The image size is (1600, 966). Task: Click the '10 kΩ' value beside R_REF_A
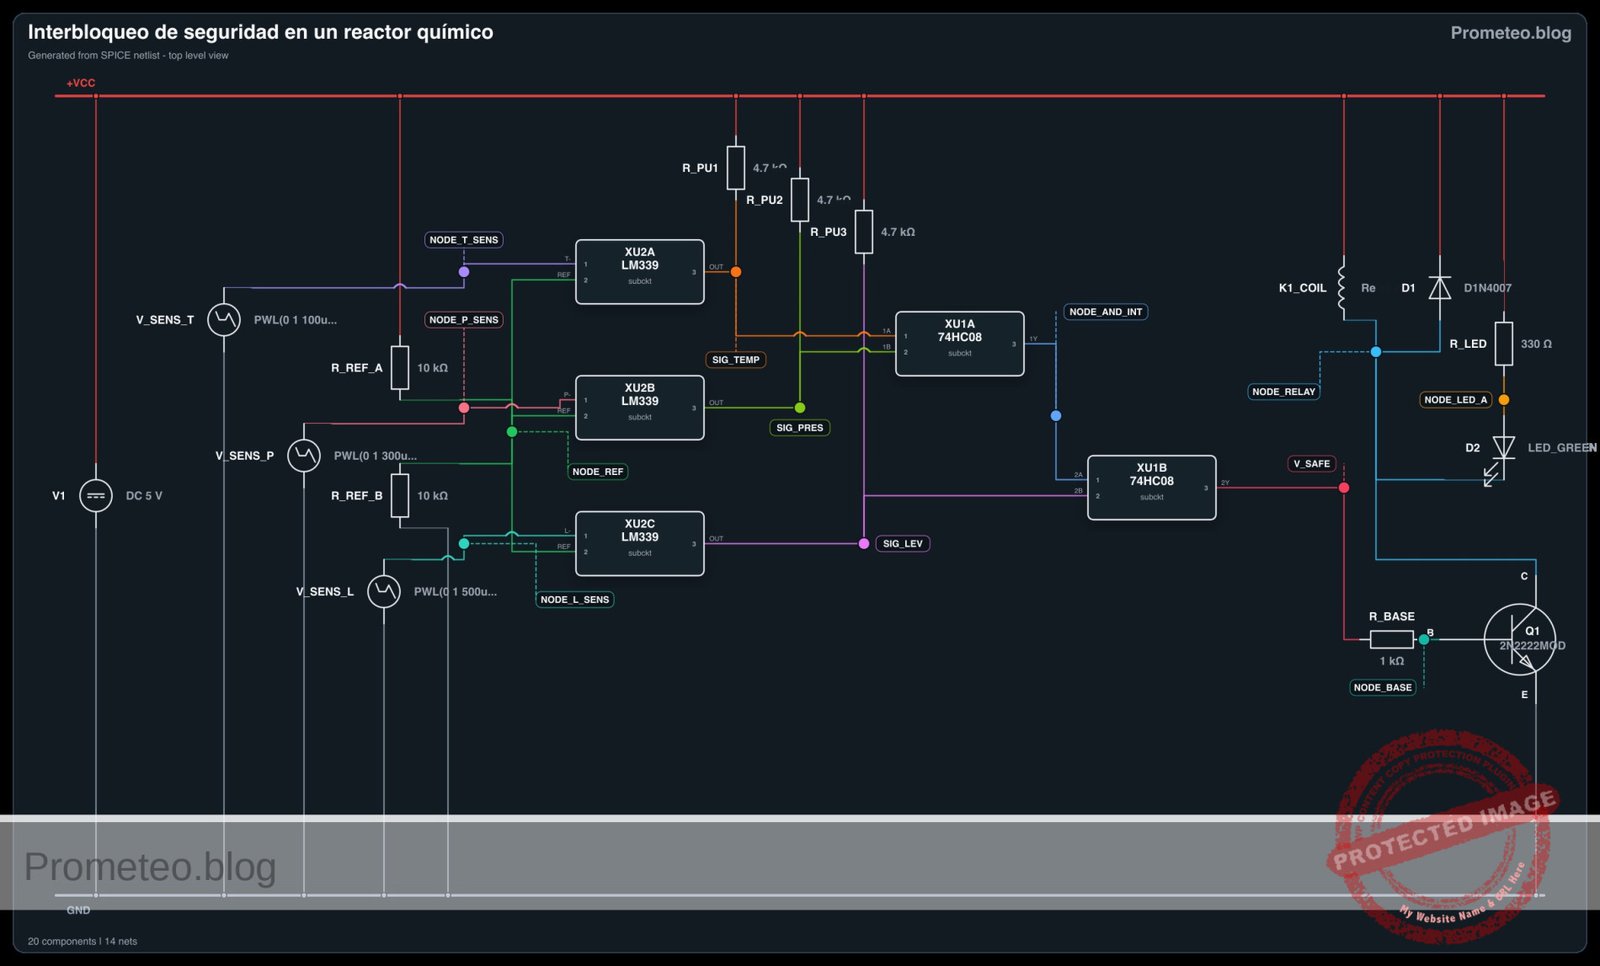pos(433,368)
